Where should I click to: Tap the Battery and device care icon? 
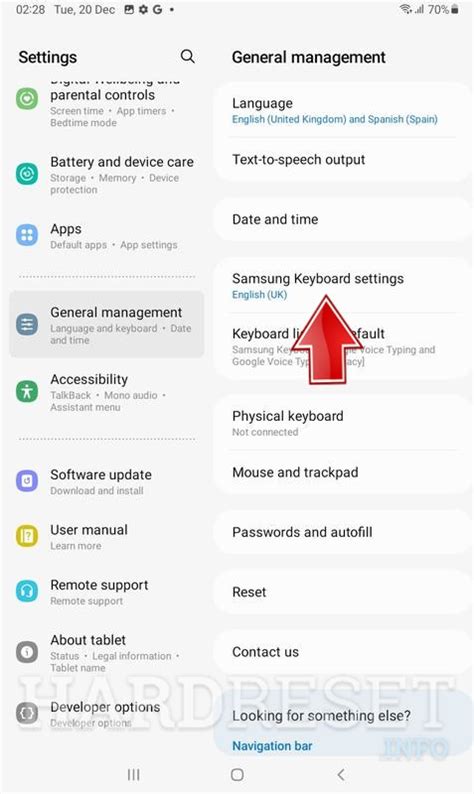click(27, 174)
